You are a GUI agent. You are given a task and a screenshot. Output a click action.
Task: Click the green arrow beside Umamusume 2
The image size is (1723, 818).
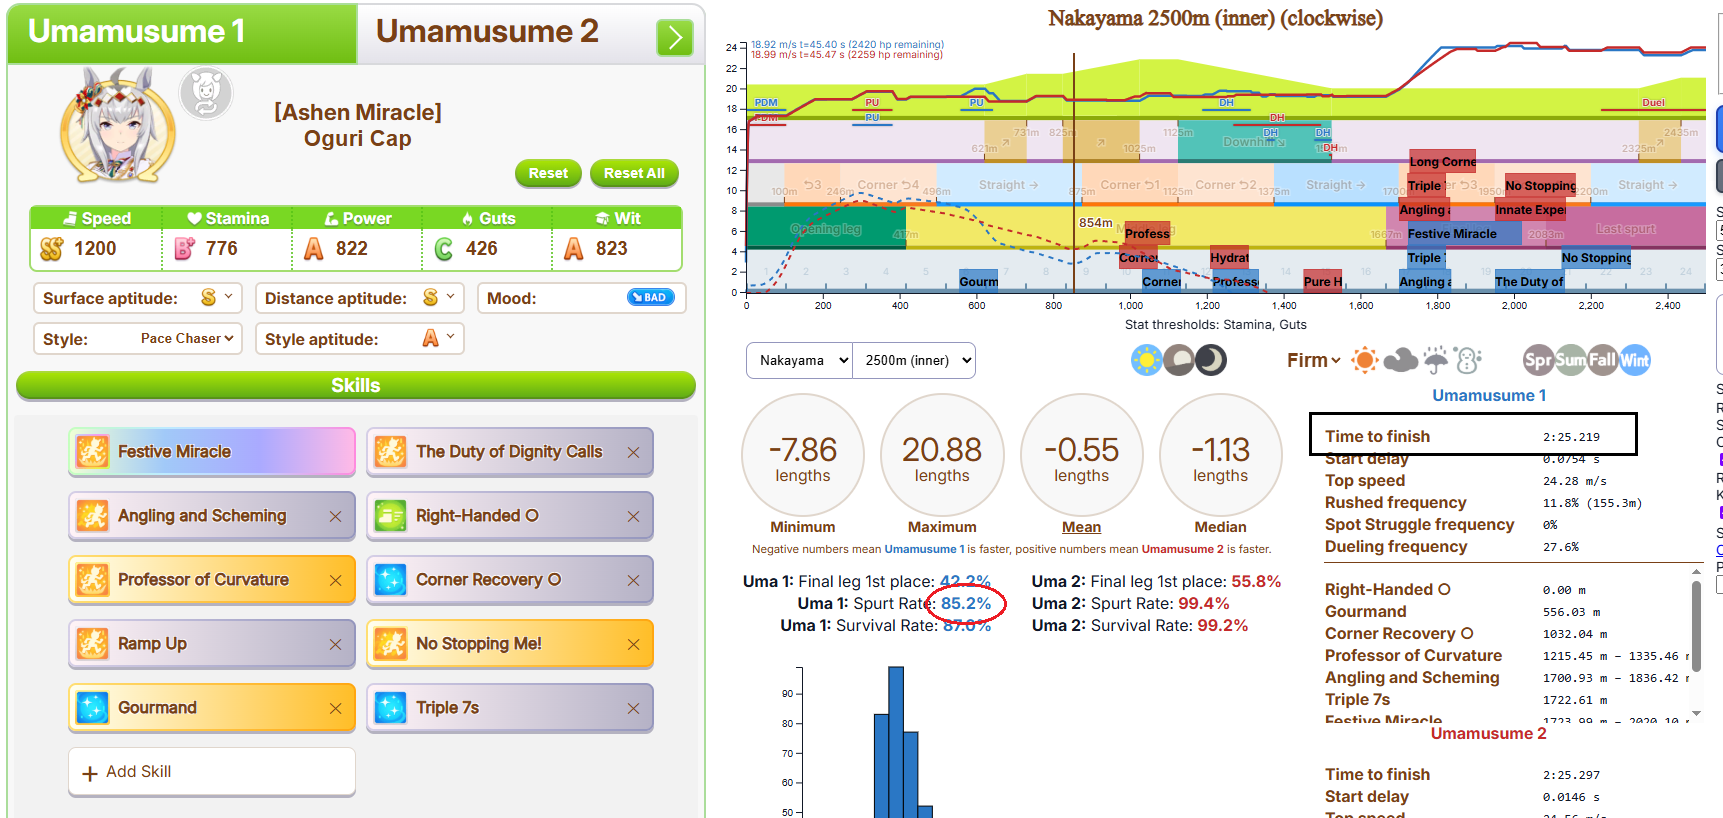click(675, 38)
